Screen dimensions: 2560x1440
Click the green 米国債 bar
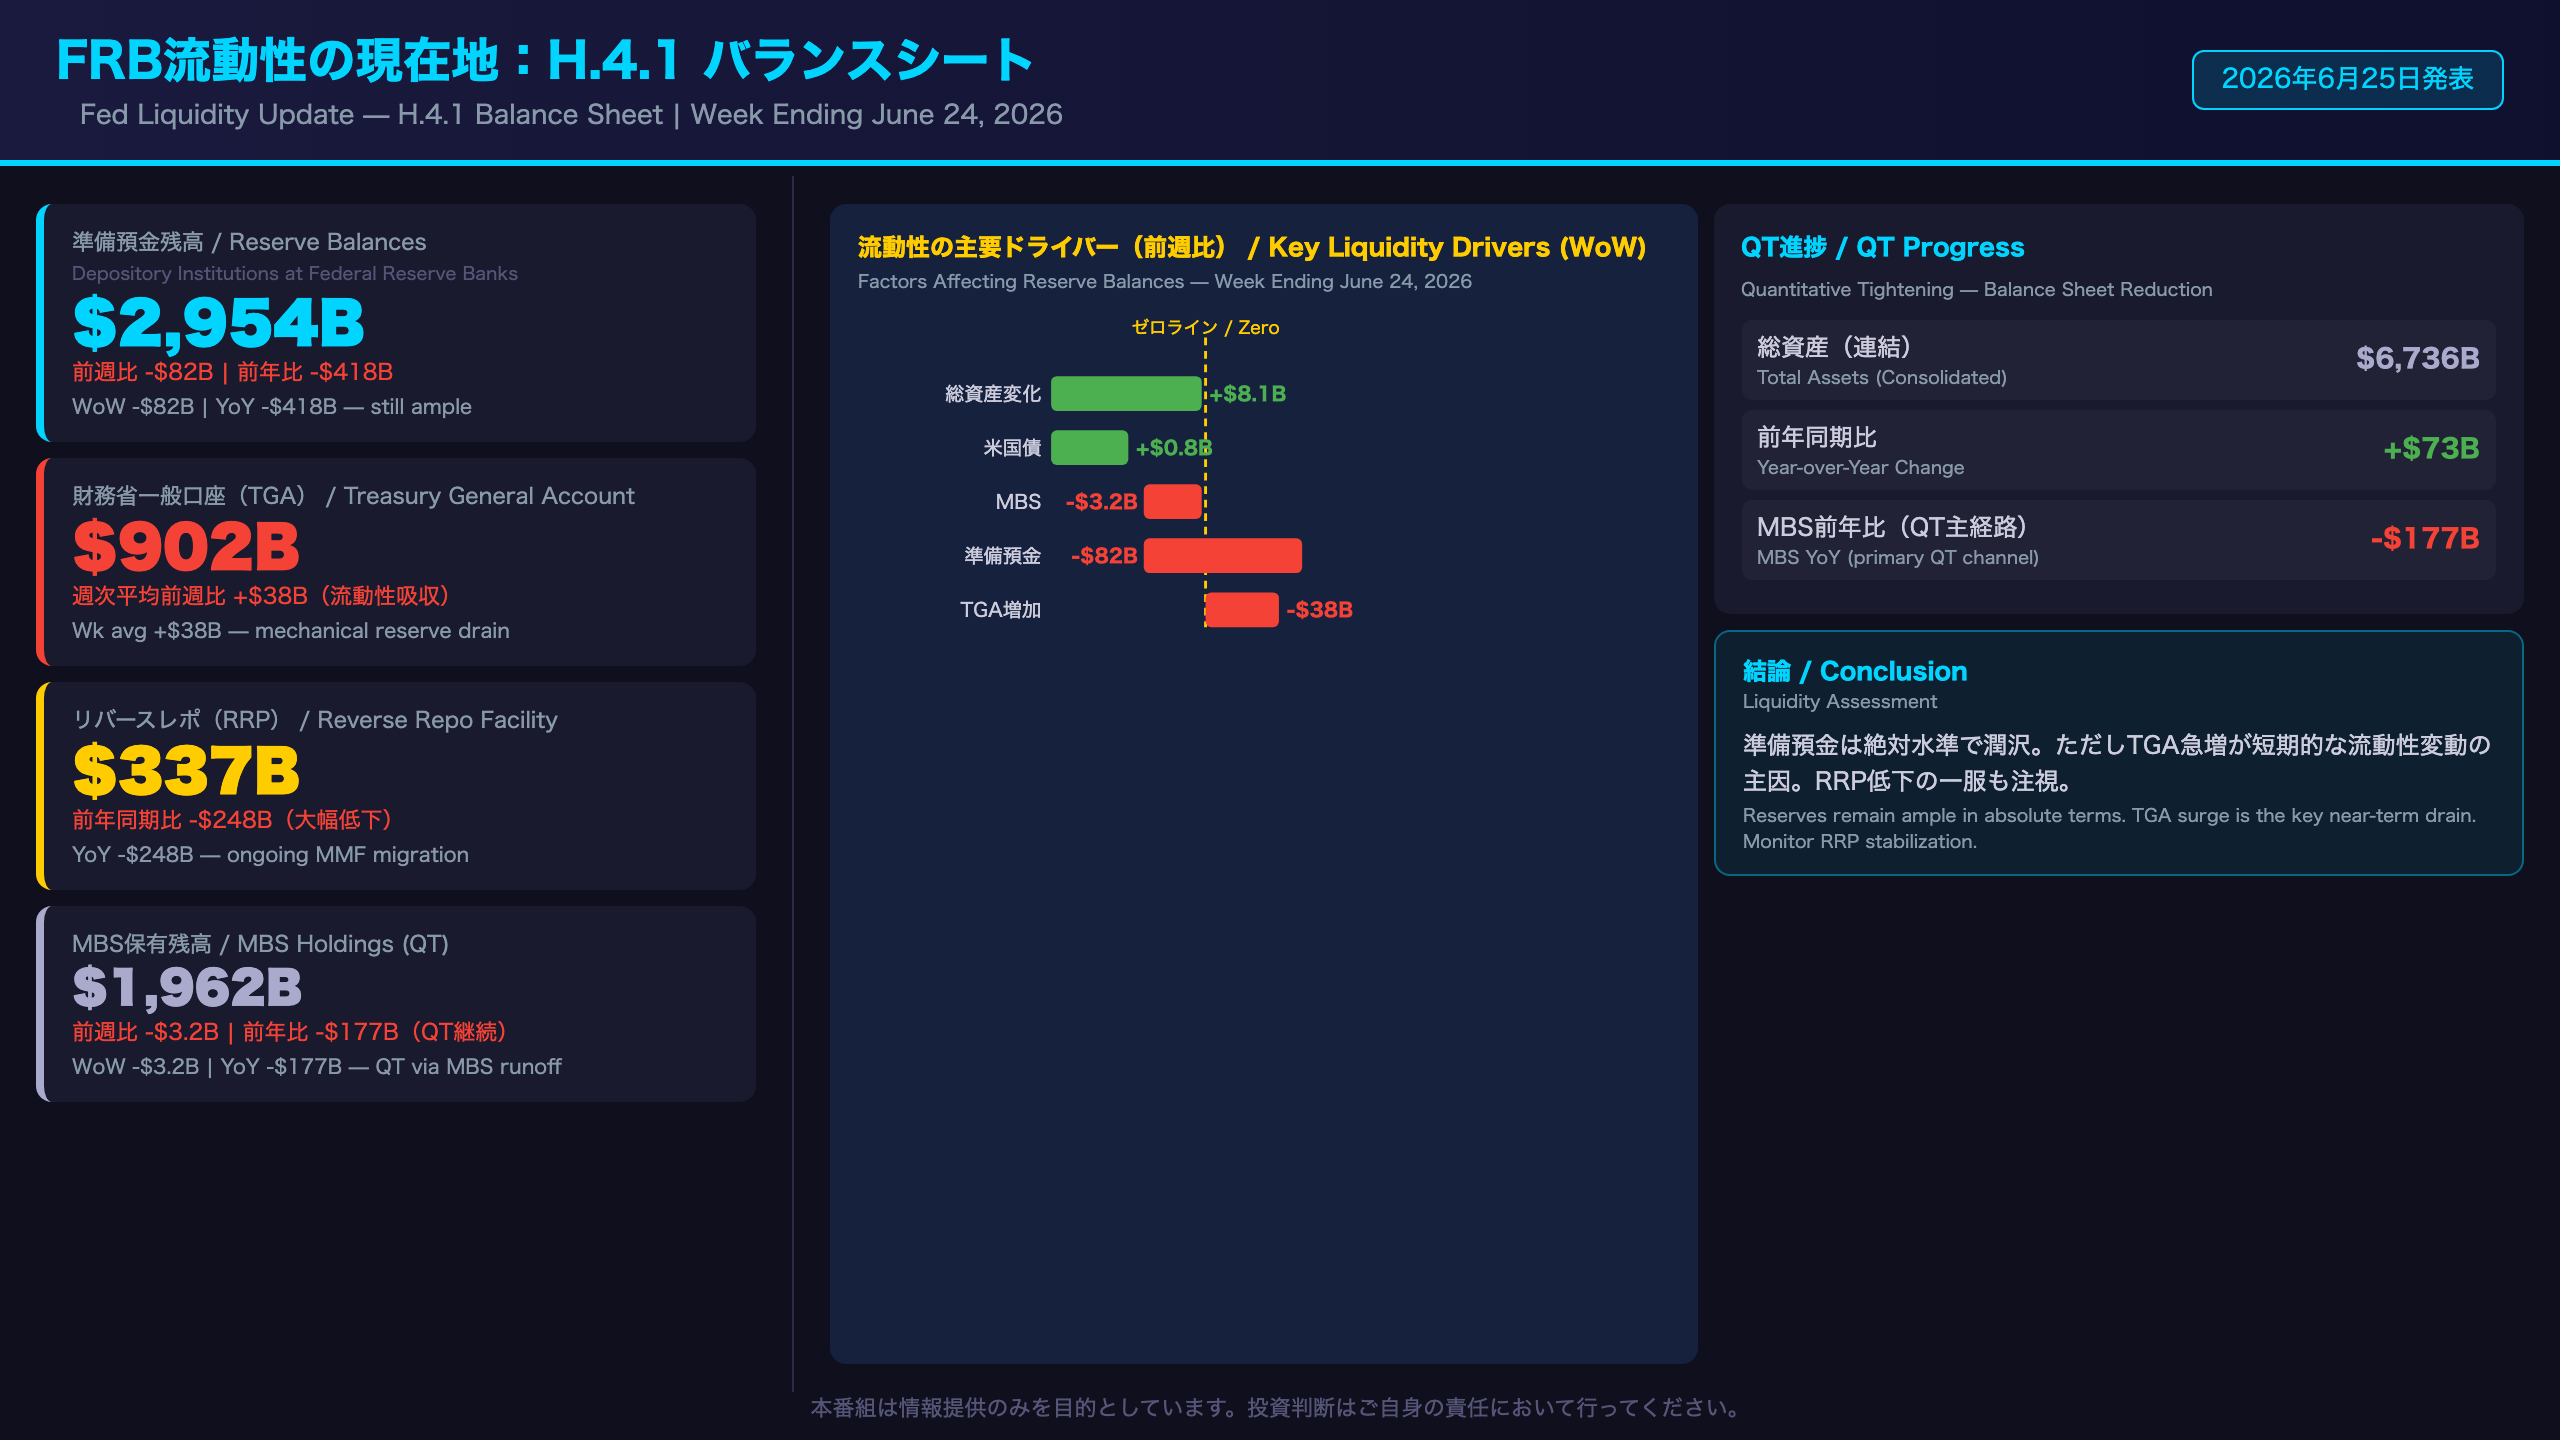coord(1089,448)
